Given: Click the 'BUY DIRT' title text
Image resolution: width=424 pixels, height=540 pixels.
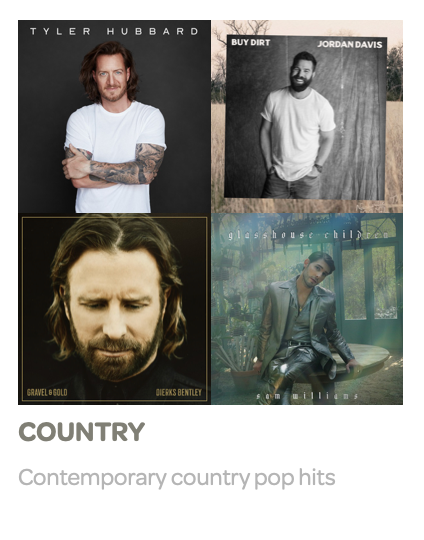Looking at the screenshot, I should point(250,42).
